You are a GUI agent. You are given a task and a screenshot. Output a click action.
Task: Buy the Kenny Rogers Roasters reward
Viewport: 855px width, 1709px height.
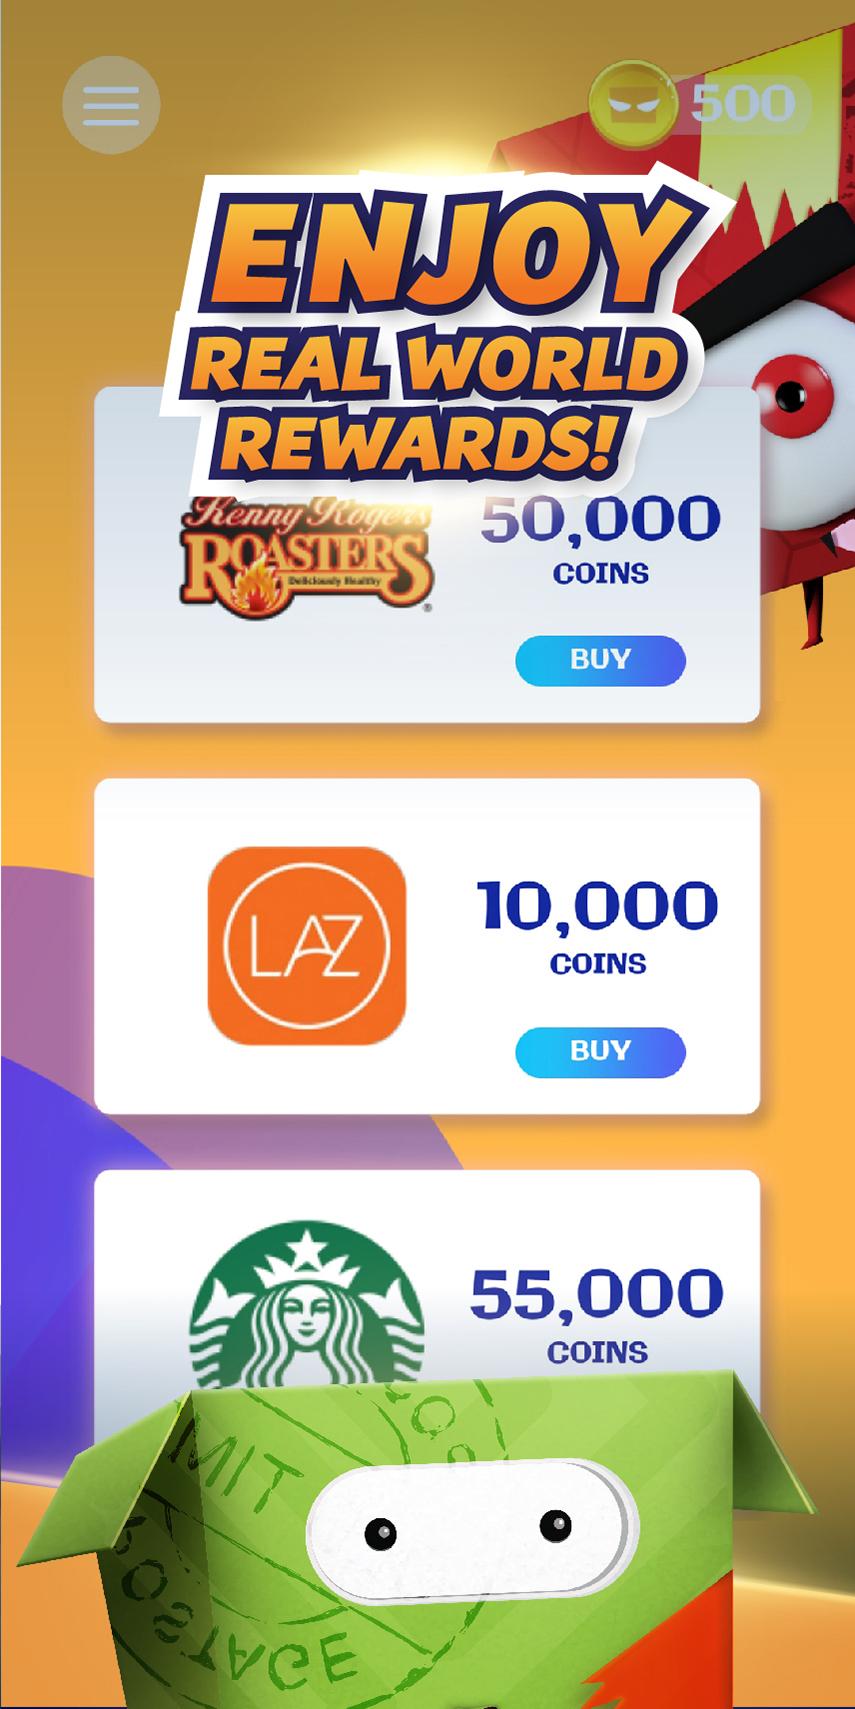[600, 660]
